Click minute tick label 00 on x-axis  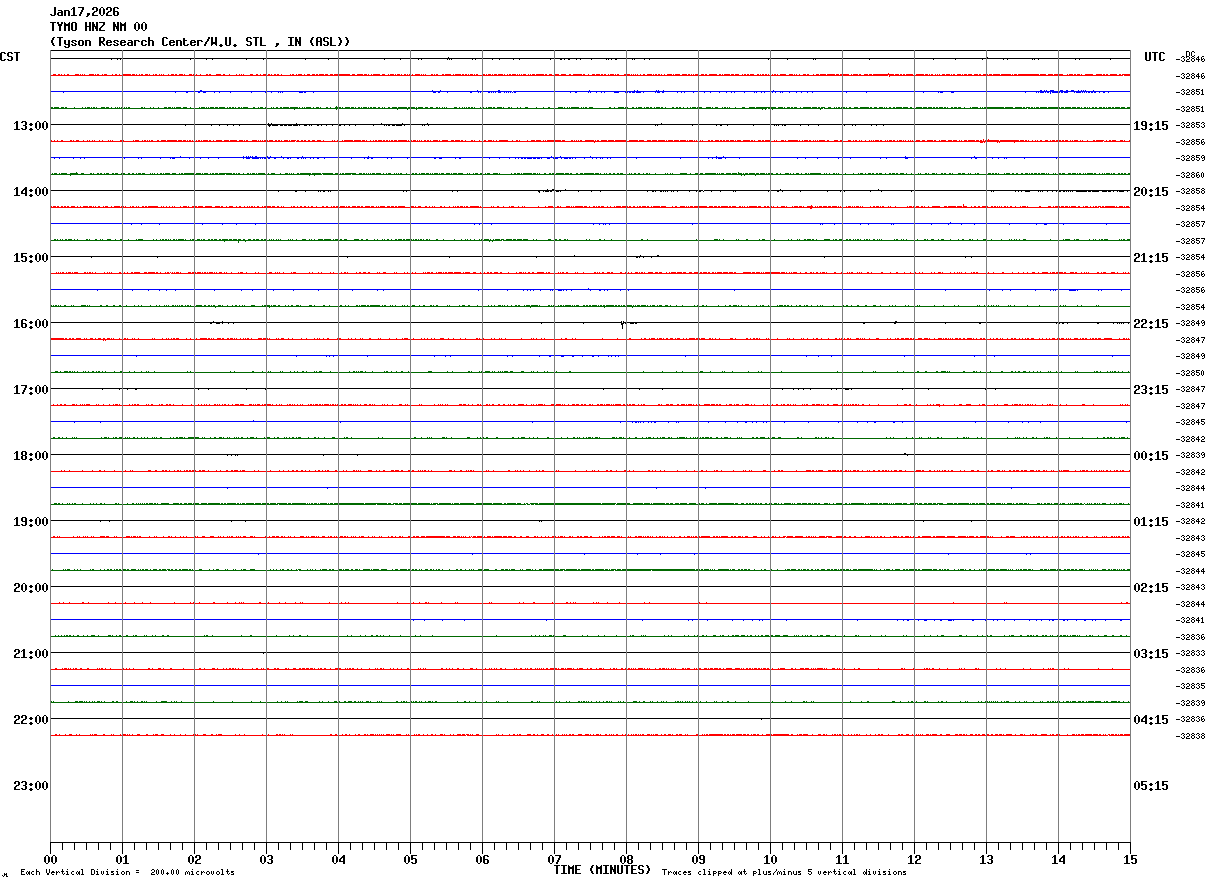[50, 860]
